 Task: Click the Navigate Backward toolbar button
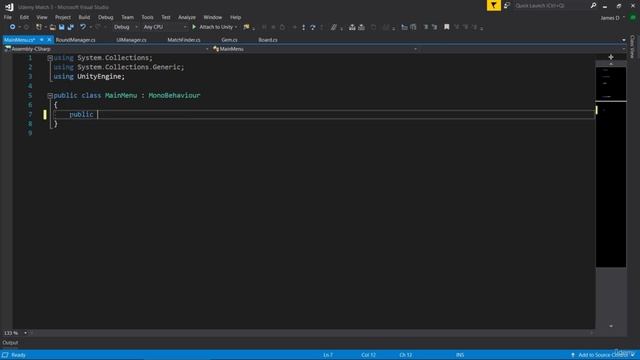point(12,27)
